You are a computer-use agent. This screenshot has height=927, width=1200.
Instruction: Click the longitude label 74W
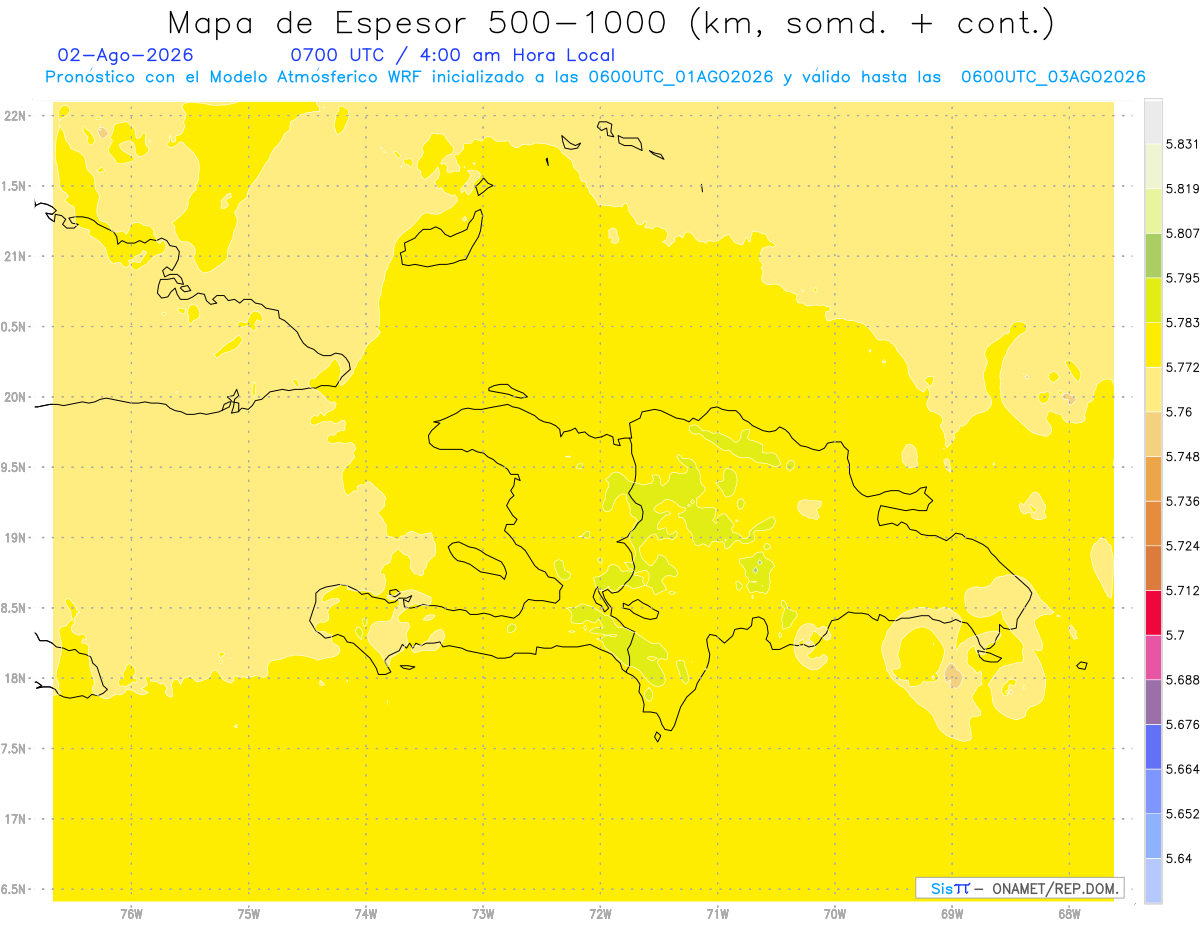point(366,914)
